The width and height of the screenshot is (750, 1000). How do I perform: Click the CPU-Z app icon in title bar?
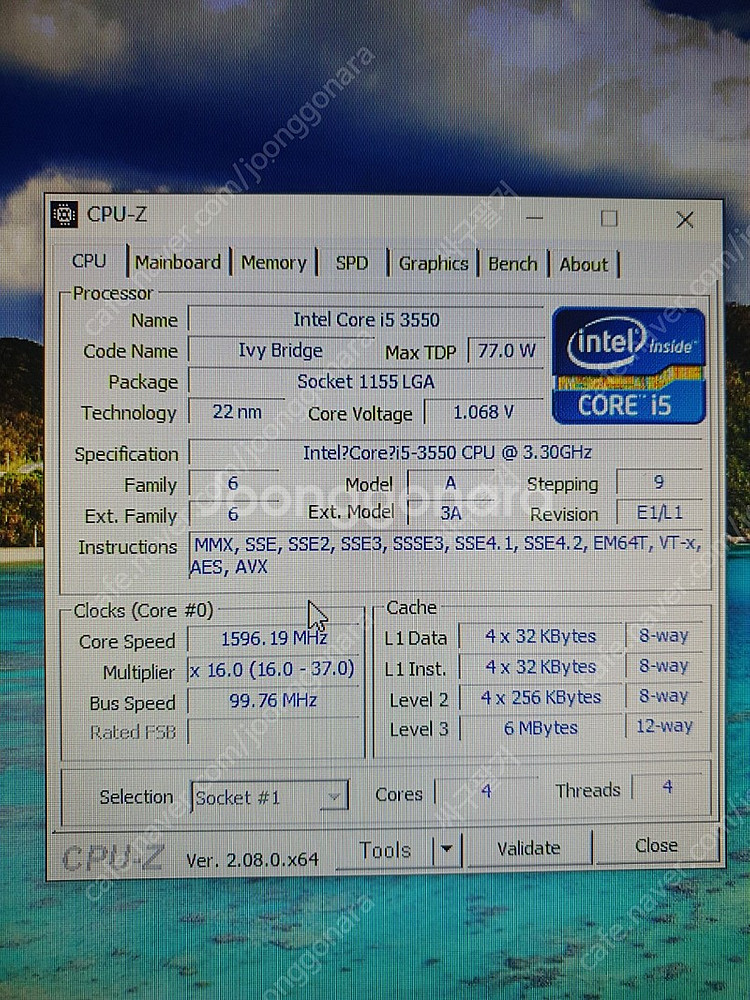pyautogui.click(x=64, y=215)
